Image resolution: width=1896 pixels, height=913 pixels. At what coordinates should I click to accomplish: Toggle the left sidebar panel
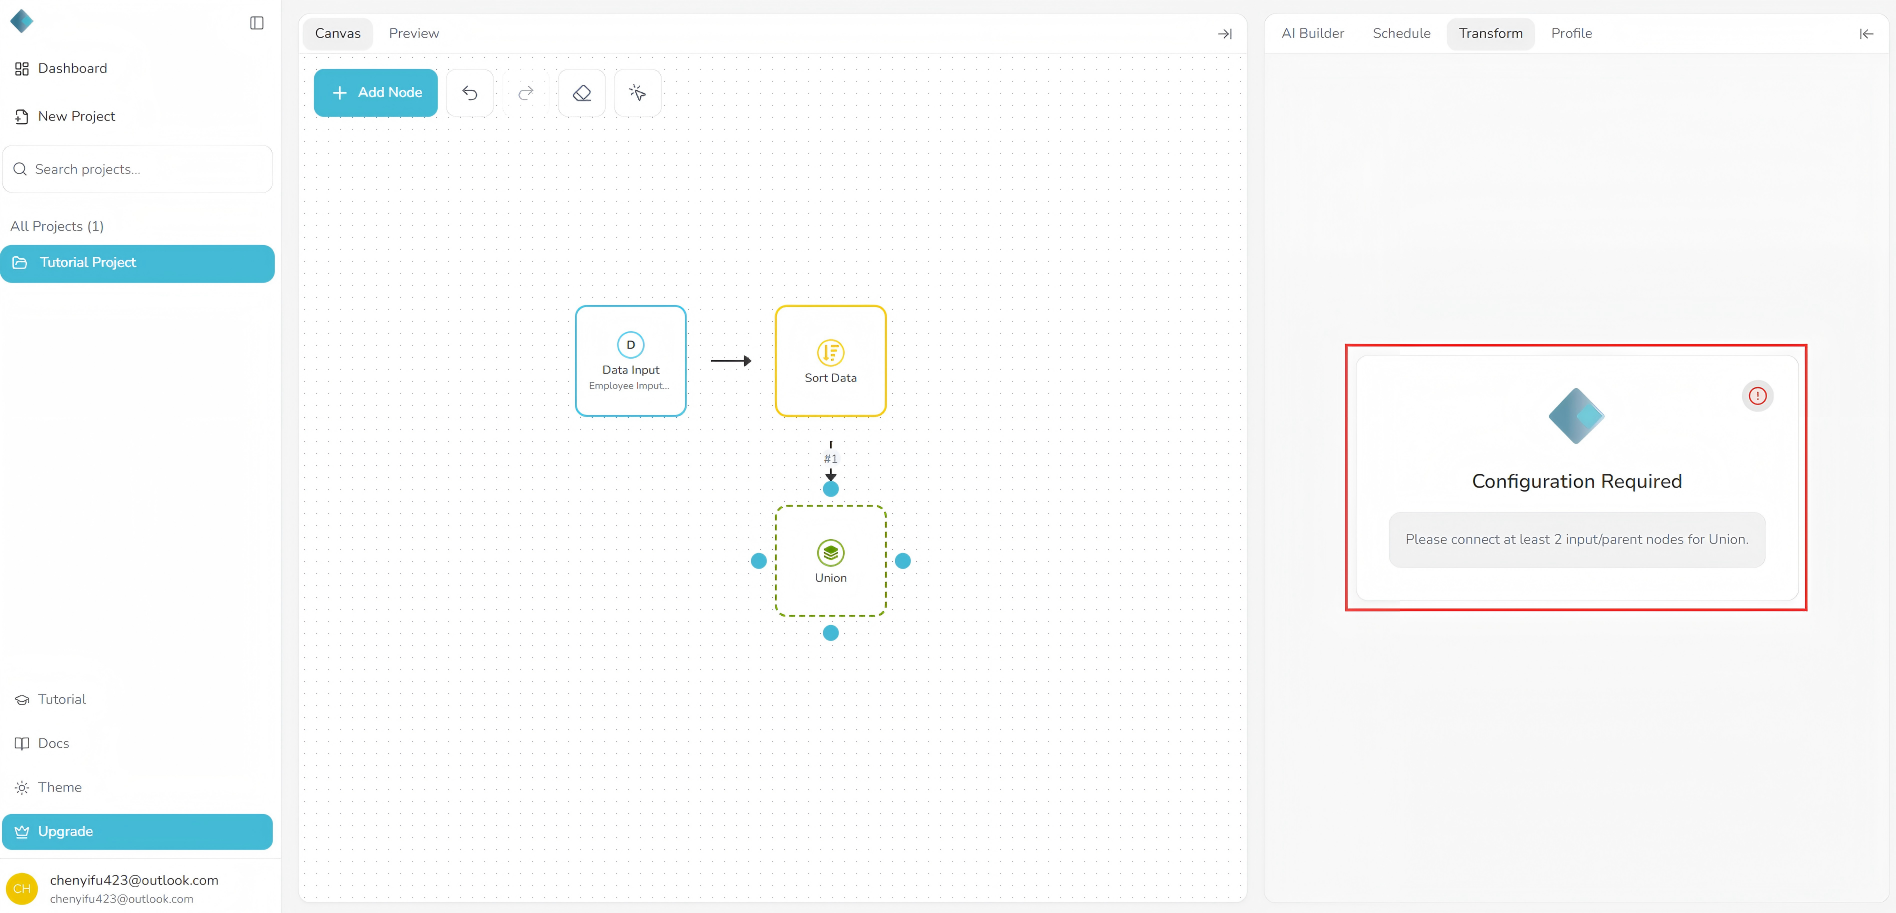click(x=257, y=23)
